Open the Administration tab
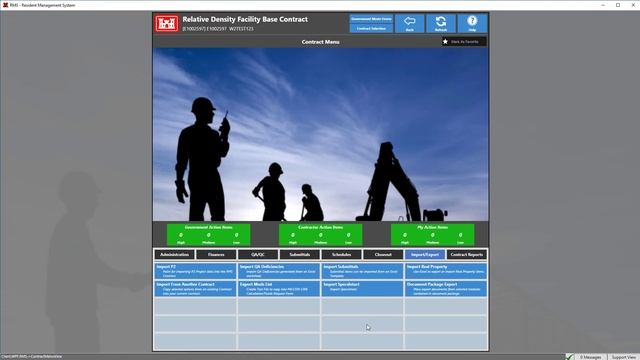Viewport: 640px width, 360px height. pos(174,255)
